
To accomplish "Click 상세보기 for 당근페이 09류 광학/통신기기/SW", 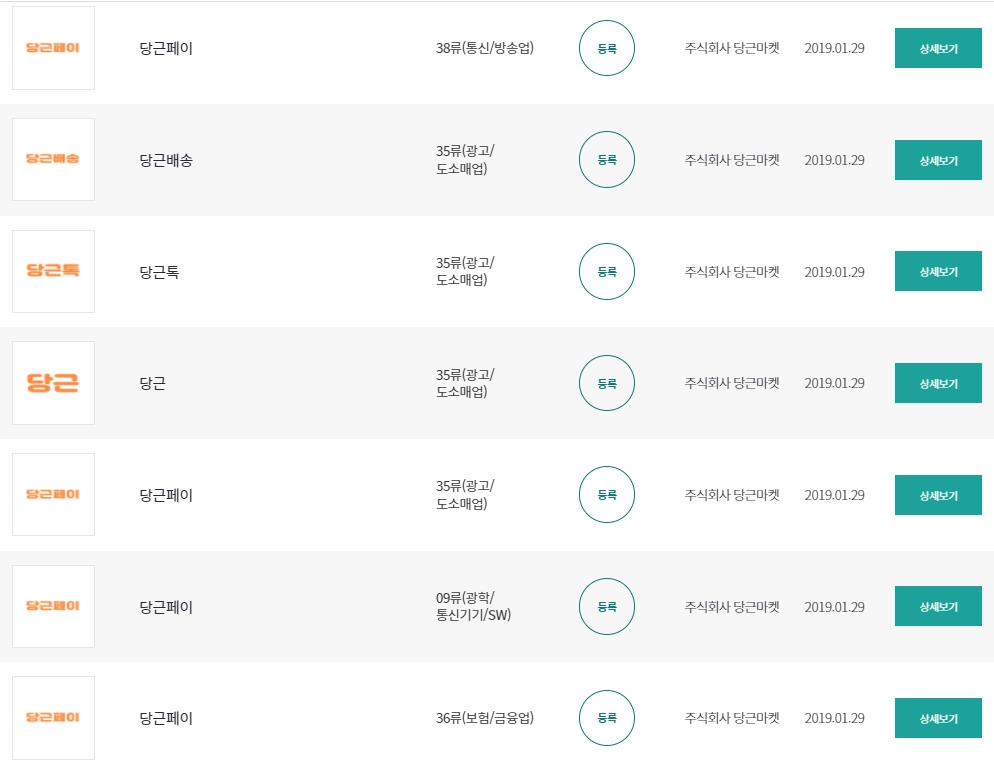I will coord(937,607).
